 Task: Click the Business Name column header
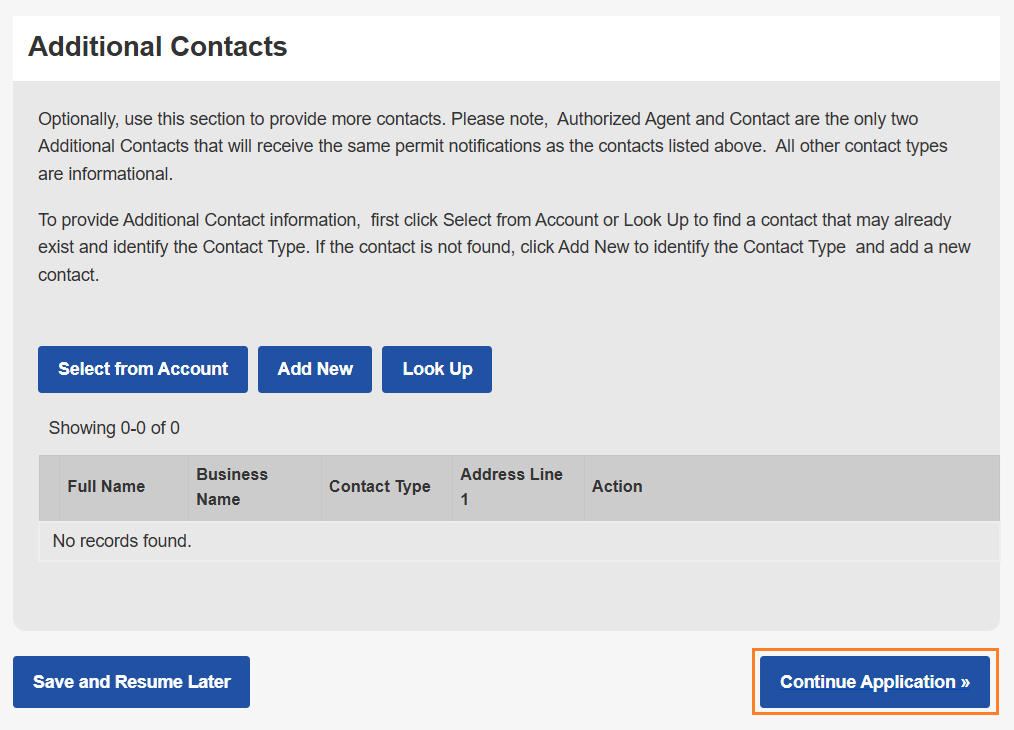[232, 487]
